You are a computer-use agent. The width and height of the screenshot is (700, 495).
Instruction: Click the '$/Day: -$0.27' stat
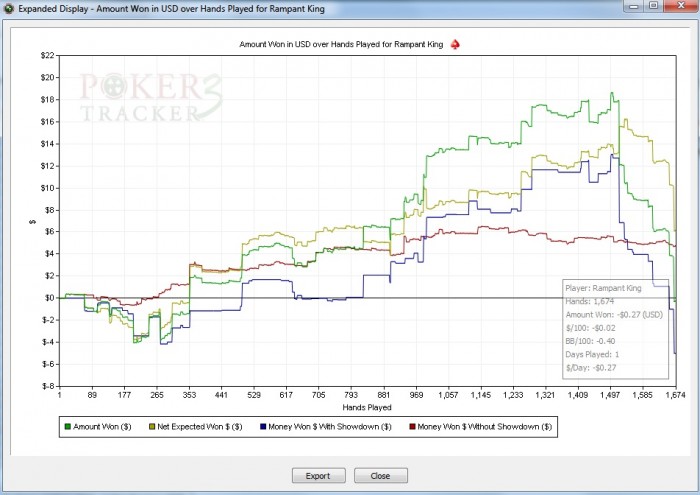click(x=591, y=368)
